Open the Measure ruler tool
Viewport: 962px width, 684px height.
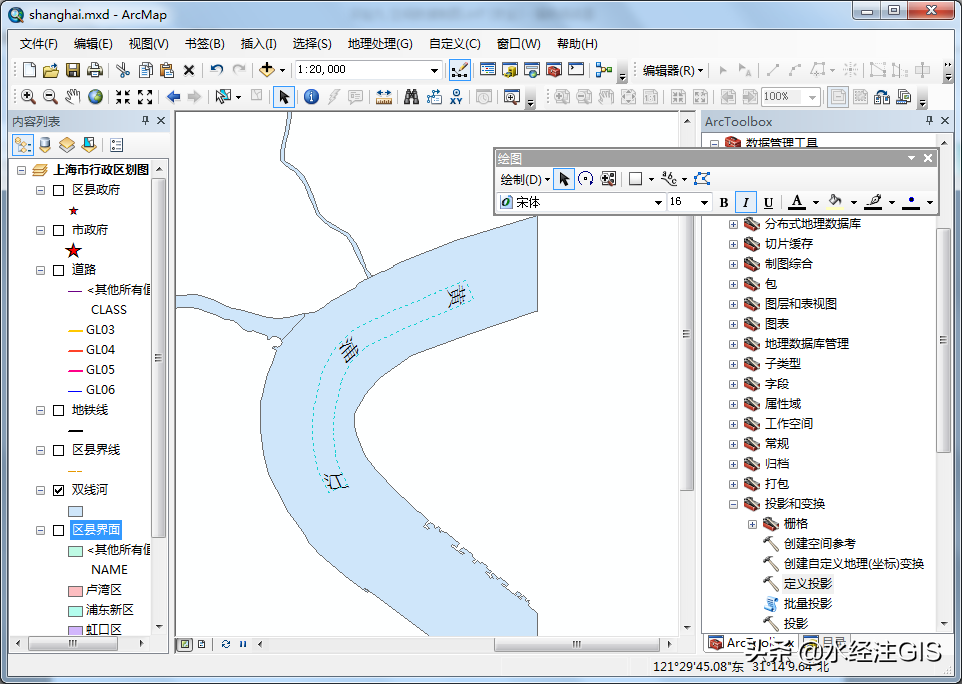384,96
